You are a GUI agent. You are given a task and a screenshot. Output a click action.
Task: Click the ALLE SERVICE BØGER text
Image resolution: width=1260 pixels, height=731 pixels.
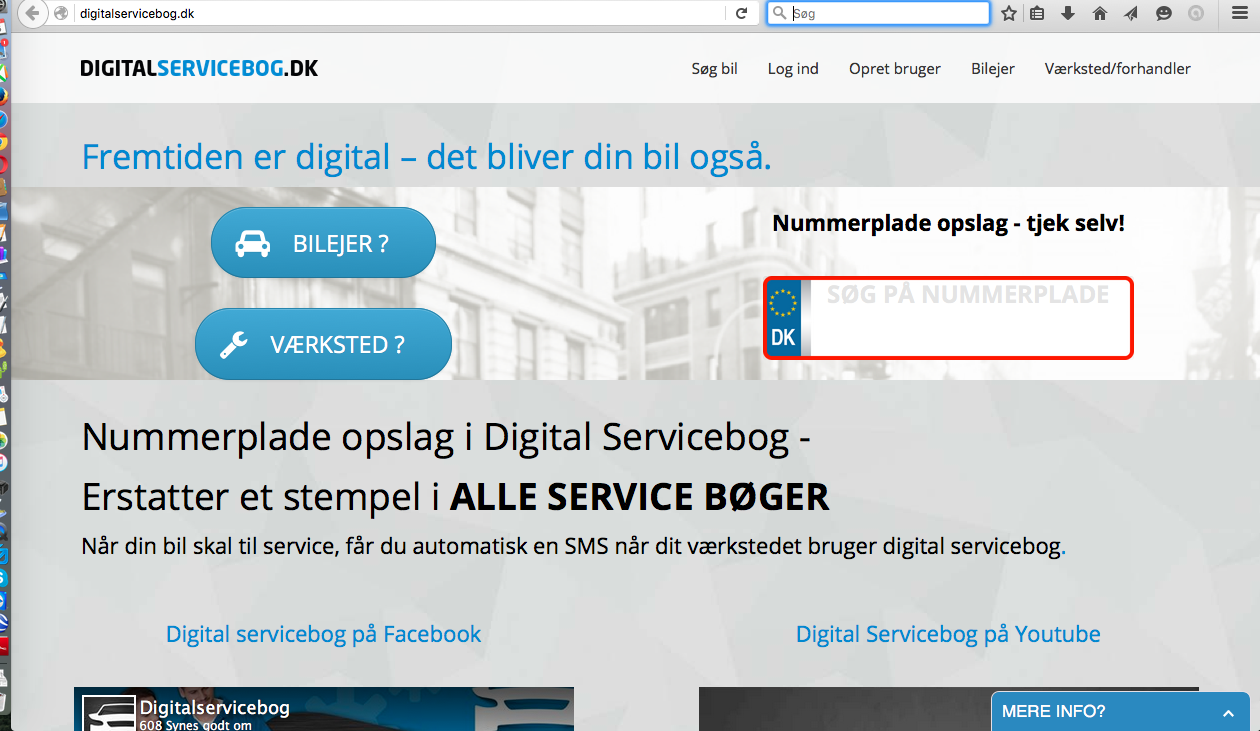point(639,497)
